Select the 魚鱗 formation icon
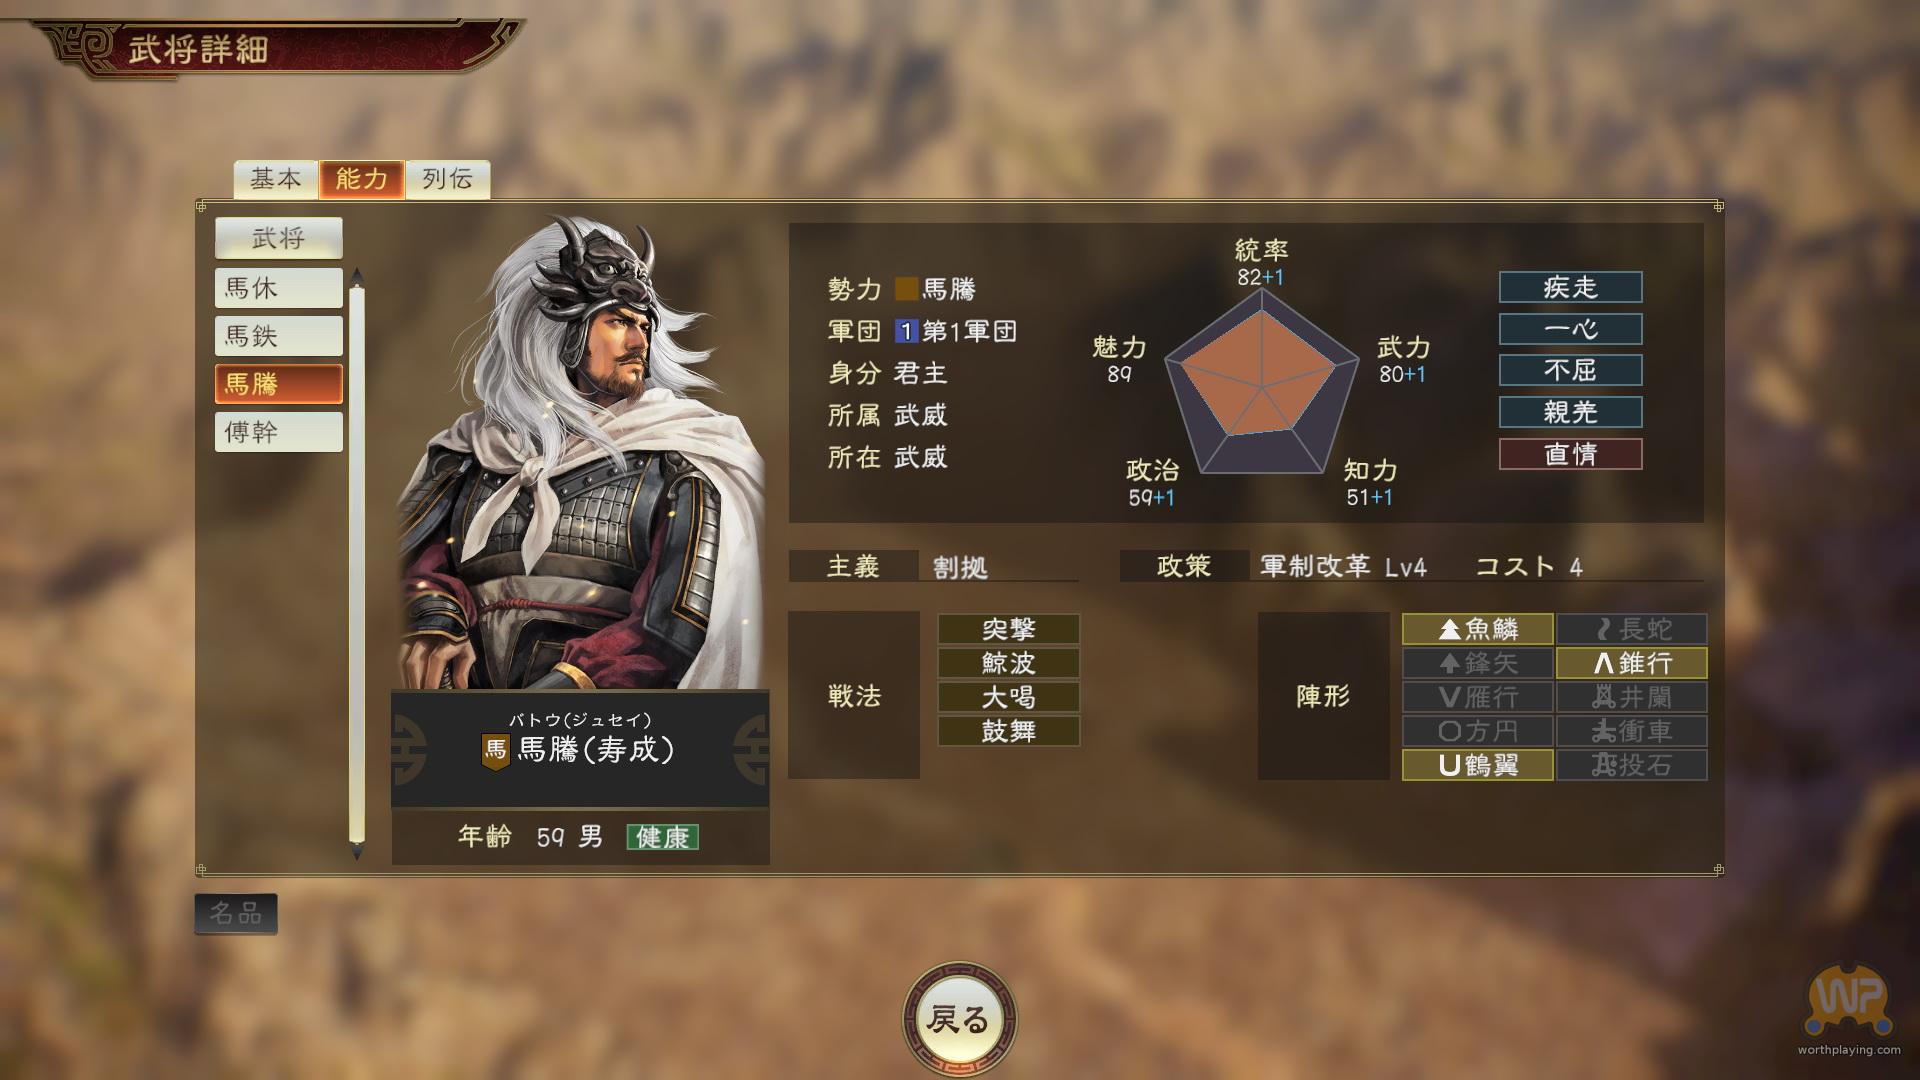The image size is (1920, 1080). coord(1477,629)
